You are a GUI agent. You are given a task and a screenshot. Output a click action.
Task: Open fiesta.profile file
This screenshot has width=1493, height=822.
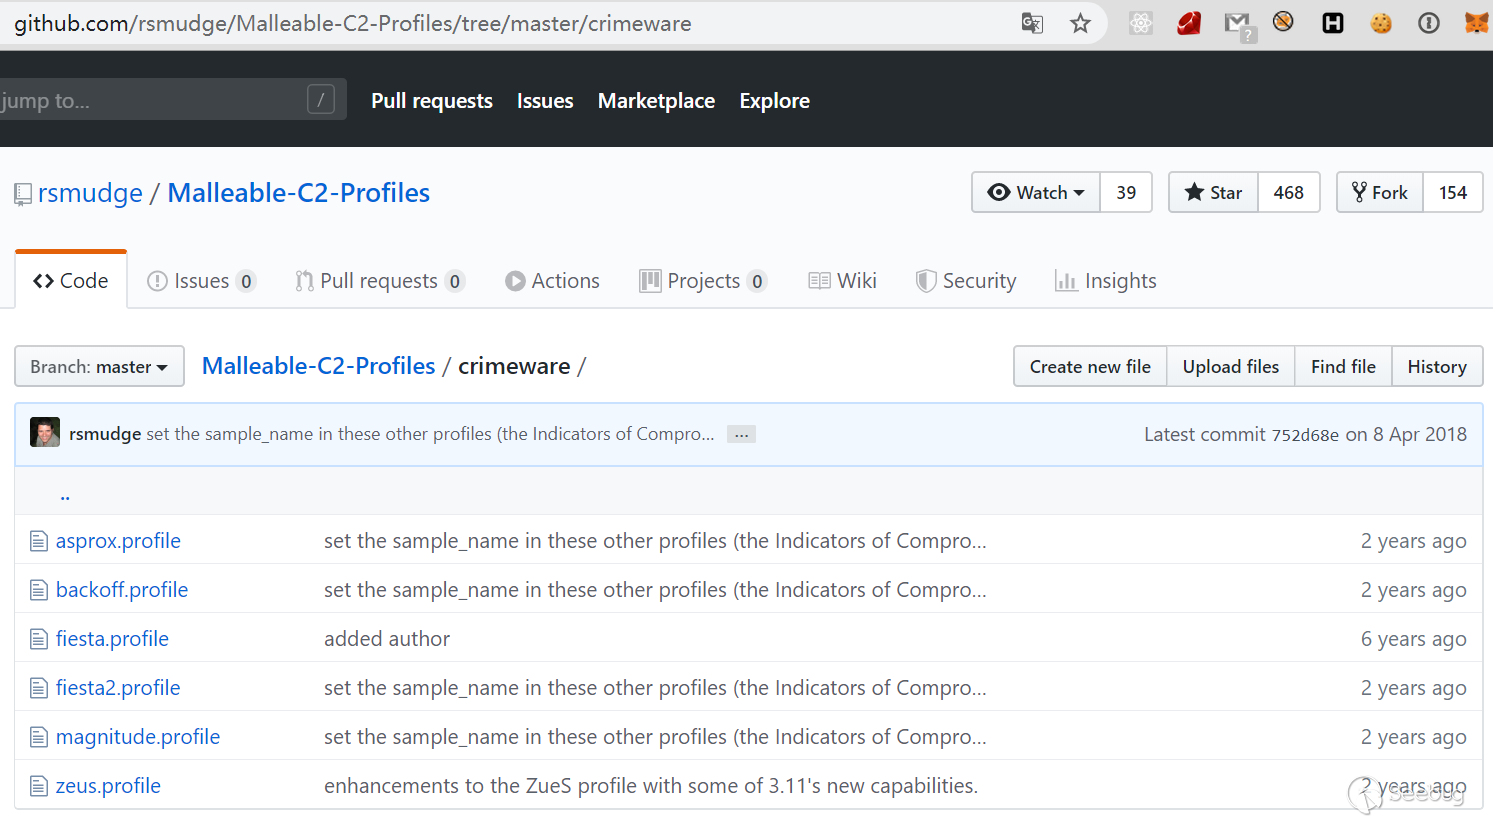(x=112, y=639)
